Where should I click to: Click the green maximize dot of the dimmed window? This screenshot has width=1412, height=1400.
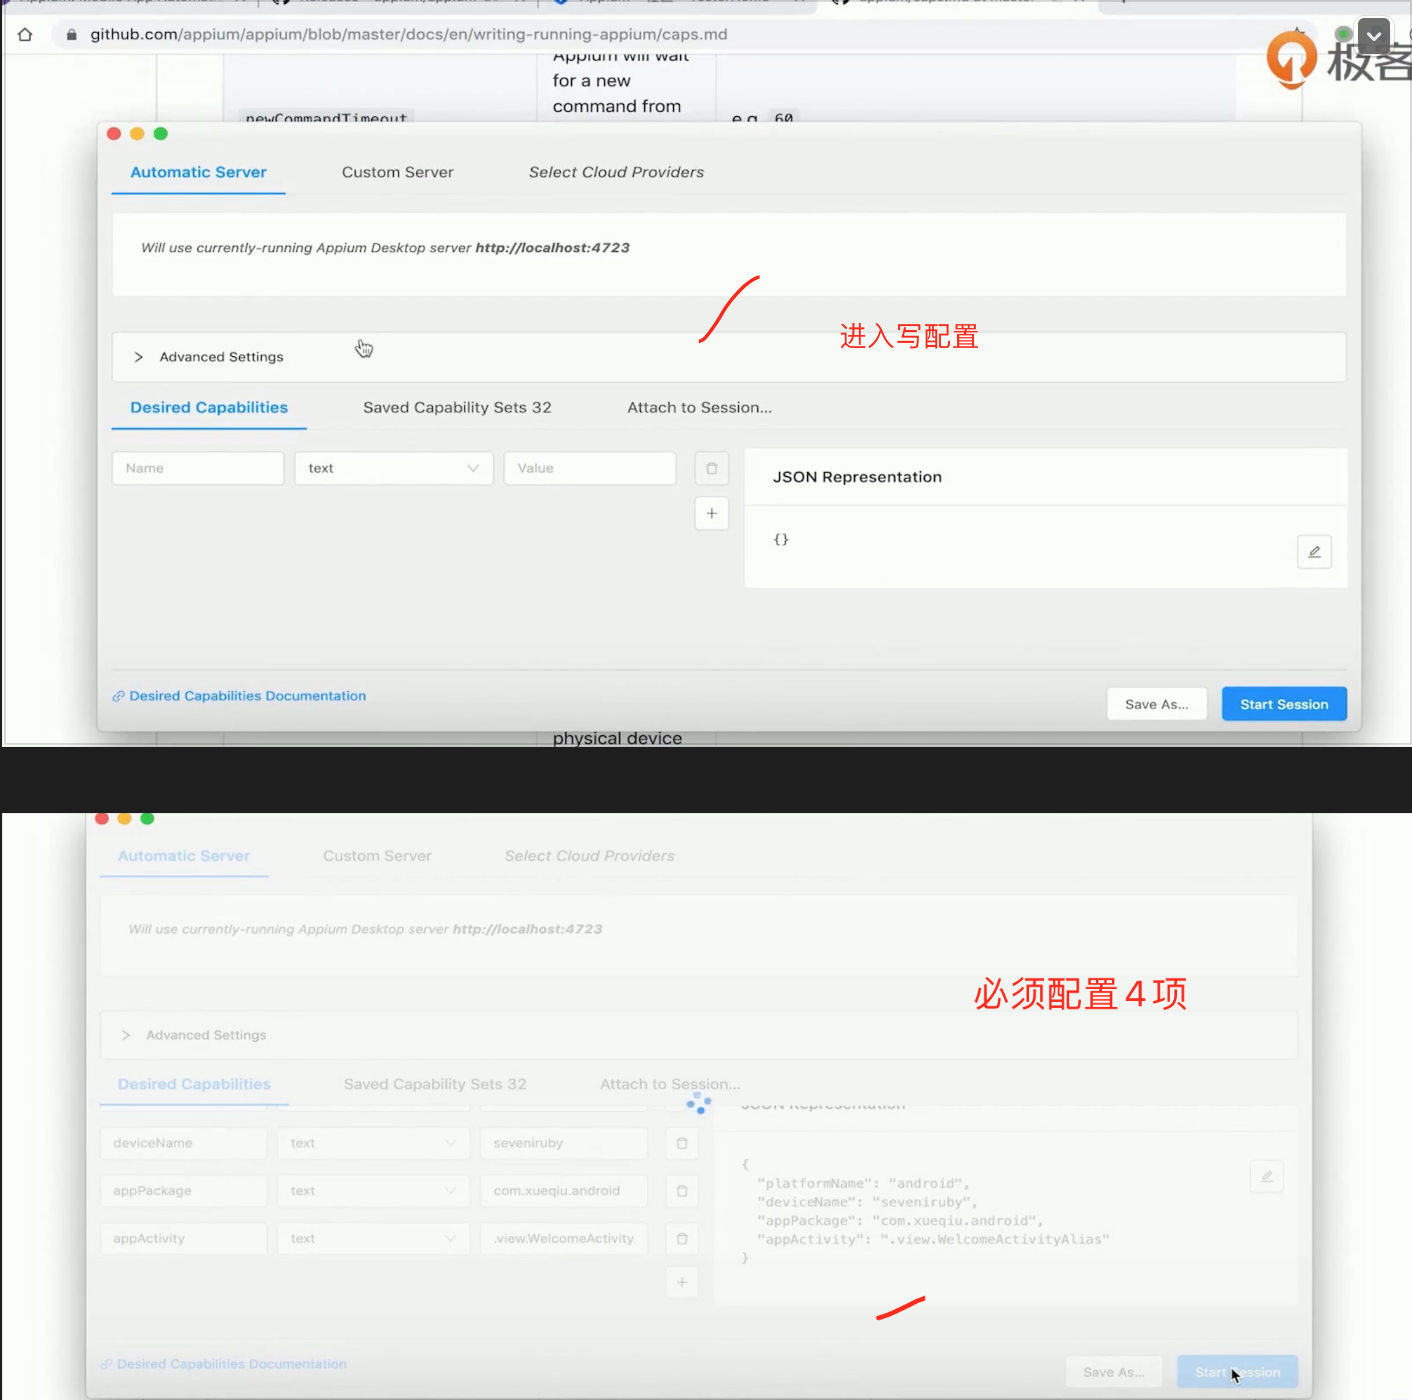click(148, 818)
